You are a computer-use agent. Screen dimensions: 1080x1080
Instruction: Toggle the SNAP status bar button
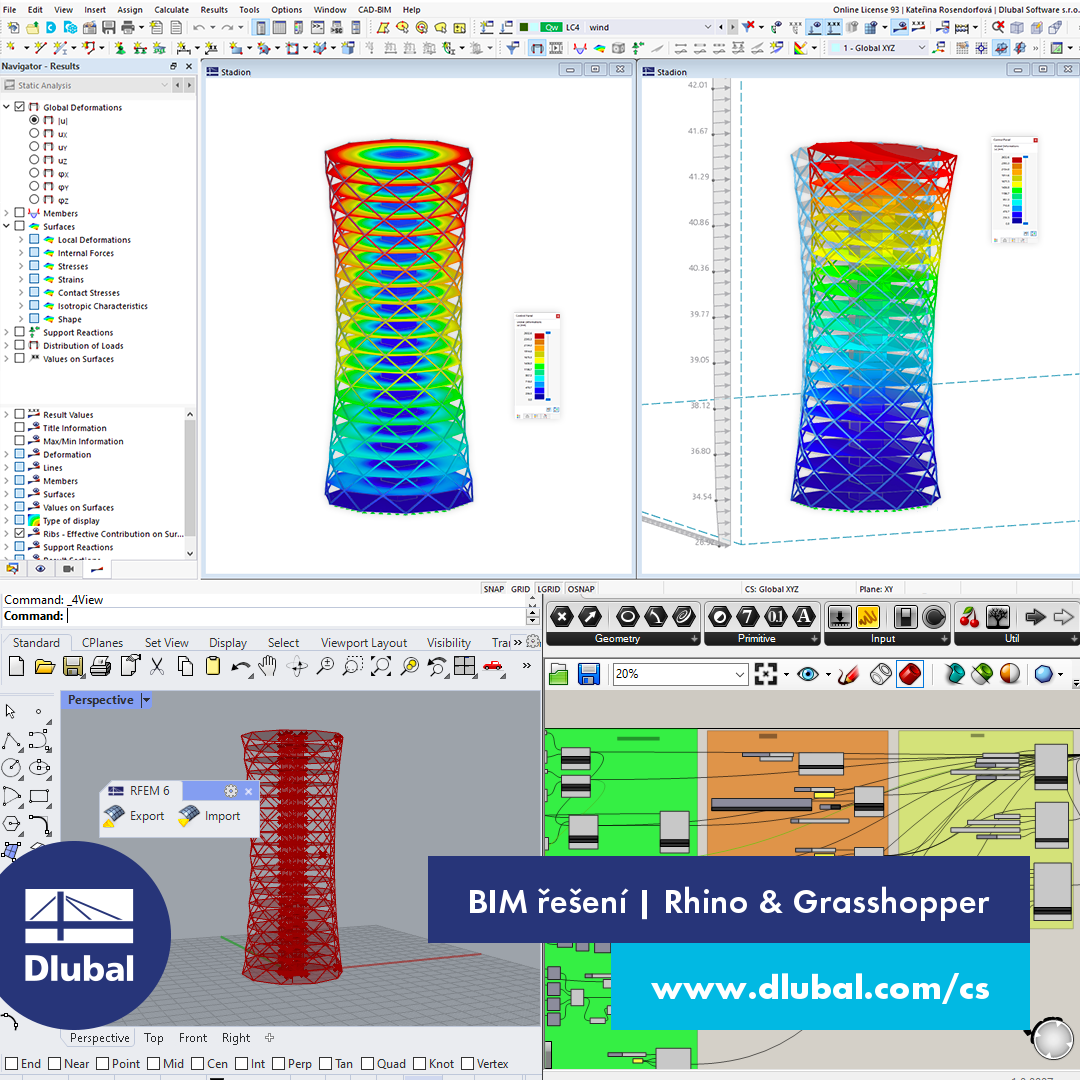[x=493, y=589]
